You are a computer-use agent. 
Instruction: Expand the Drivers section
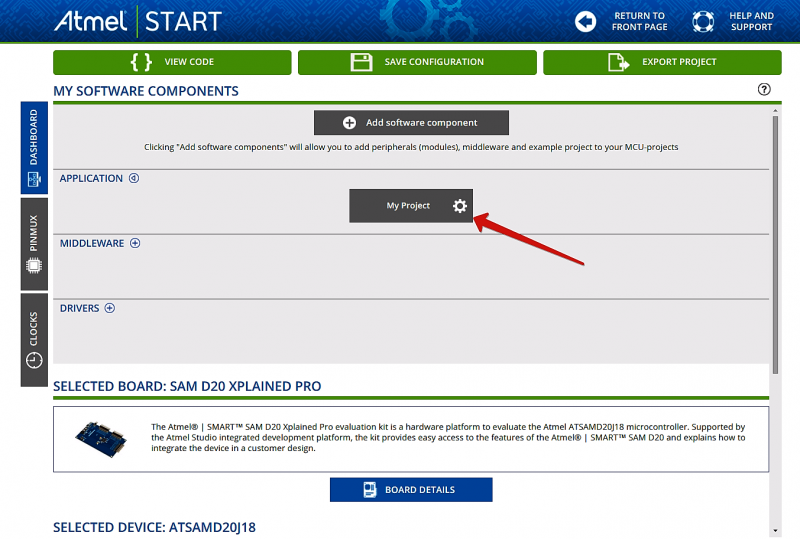[110, 308]
